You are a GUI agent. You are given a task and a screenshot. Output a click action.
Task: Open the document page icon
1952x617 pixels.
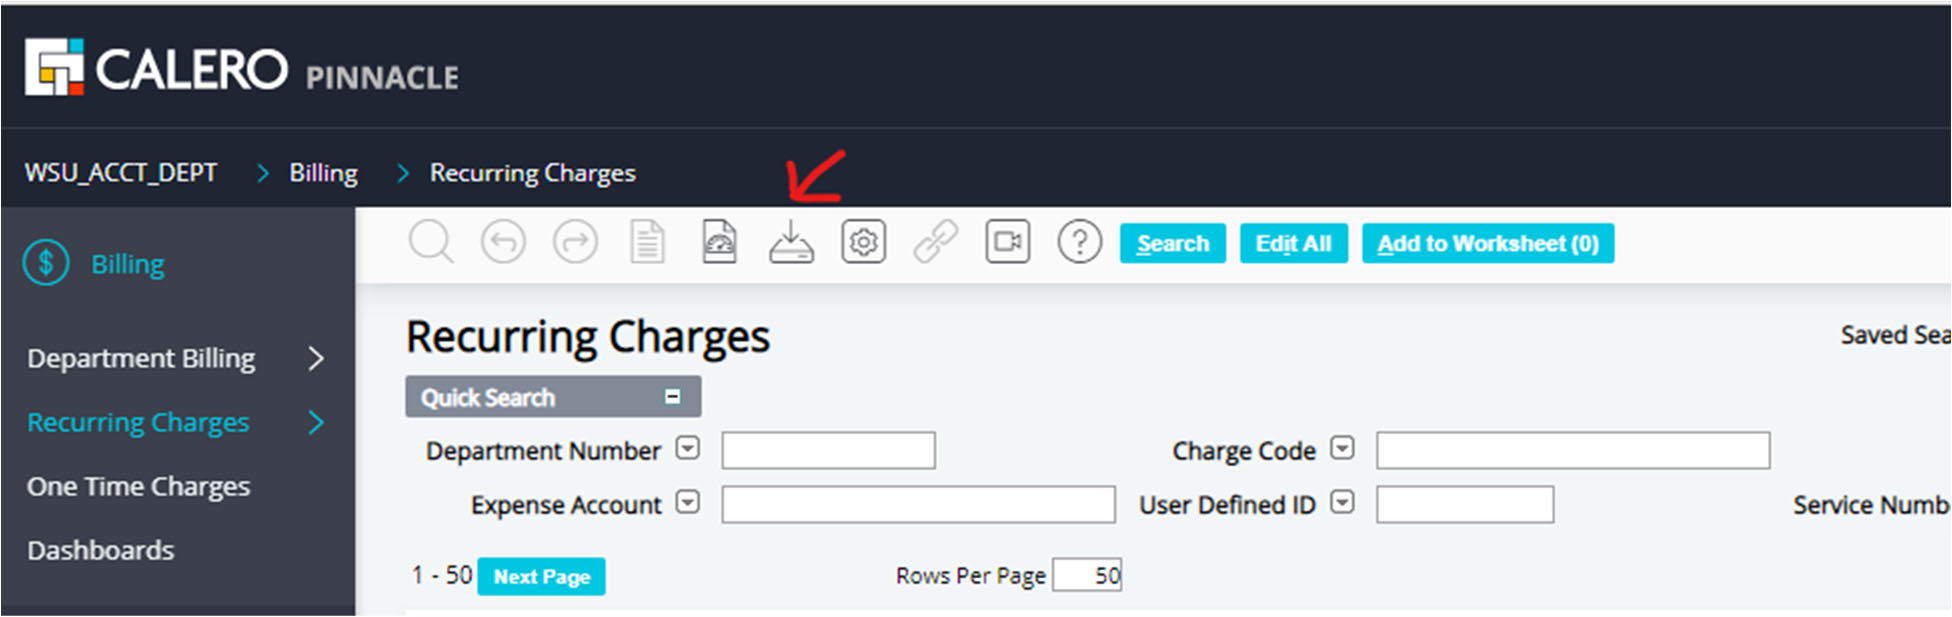pyautogui.click(x=647, y=243)
